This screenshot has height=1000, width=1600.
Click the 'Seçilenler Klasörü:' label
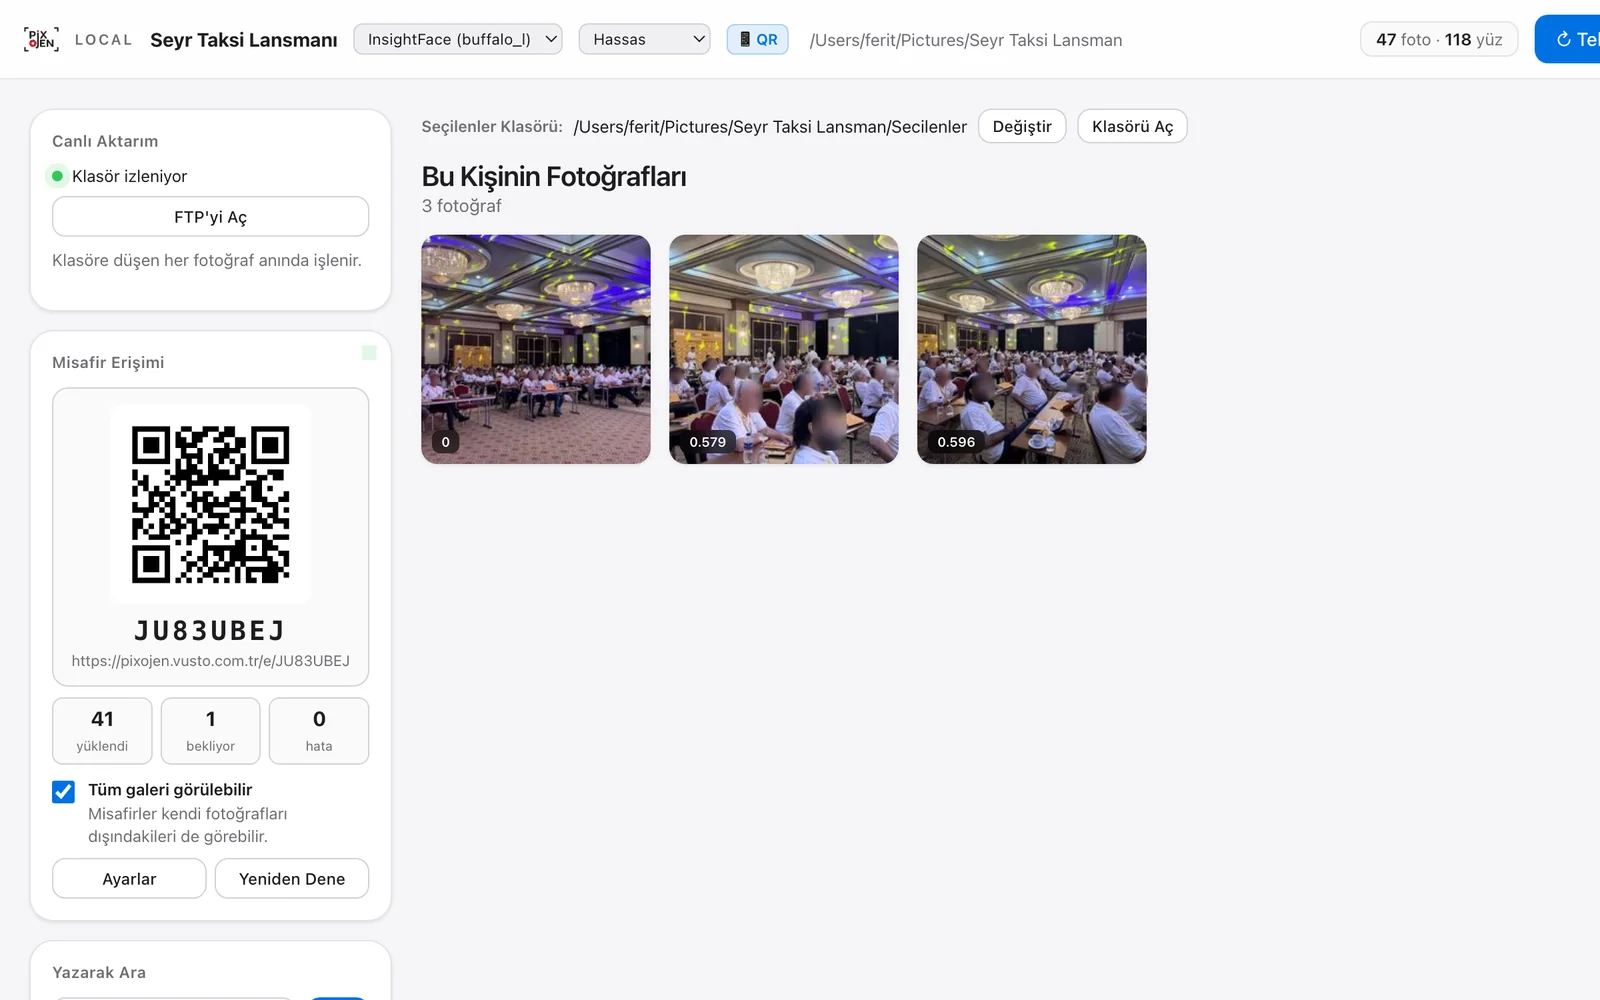click(x=492, y=127)
